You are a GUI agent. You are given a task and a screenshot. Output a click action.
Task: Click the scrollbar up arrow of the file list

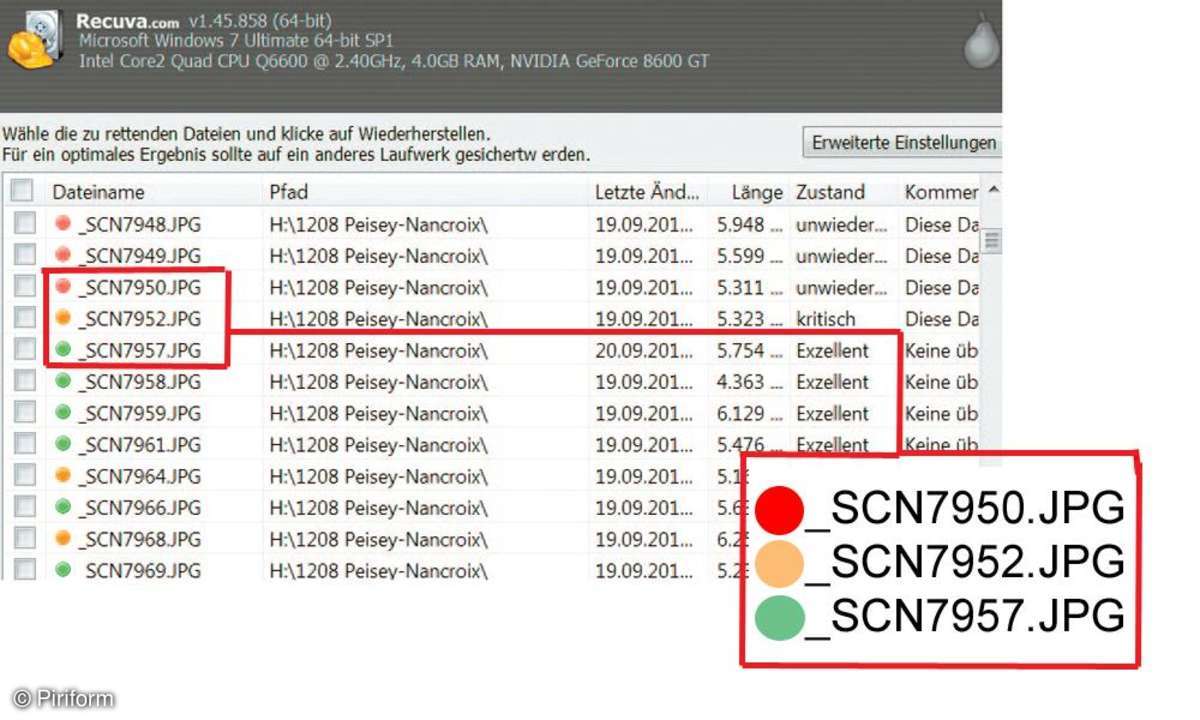coord(992,190)
